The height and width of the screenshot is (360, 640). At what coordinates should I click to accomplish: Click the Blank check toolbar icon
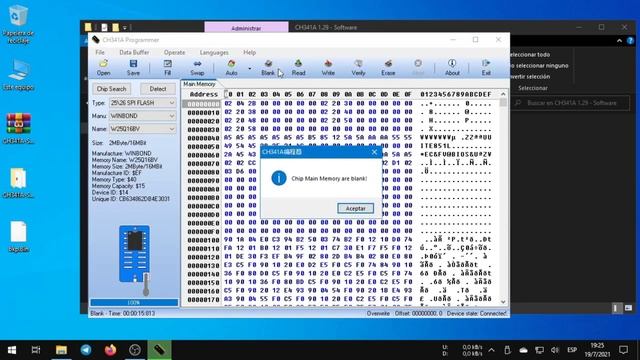coord(268,67)
